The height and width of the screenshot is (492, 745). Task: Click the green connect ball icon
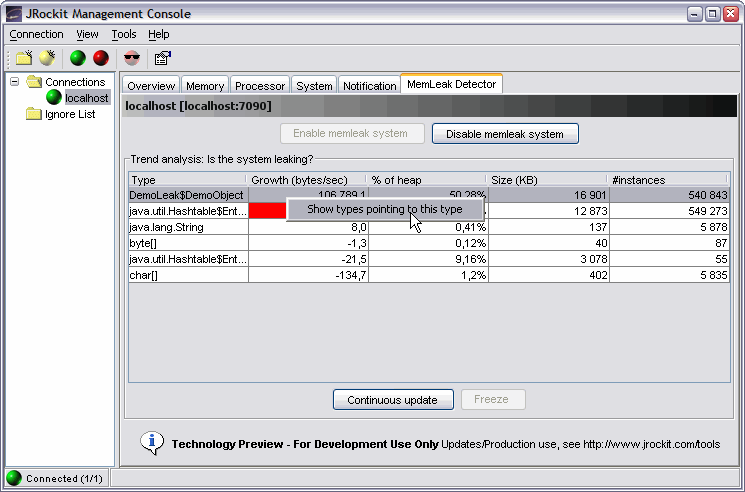click(x=78, y=58)
